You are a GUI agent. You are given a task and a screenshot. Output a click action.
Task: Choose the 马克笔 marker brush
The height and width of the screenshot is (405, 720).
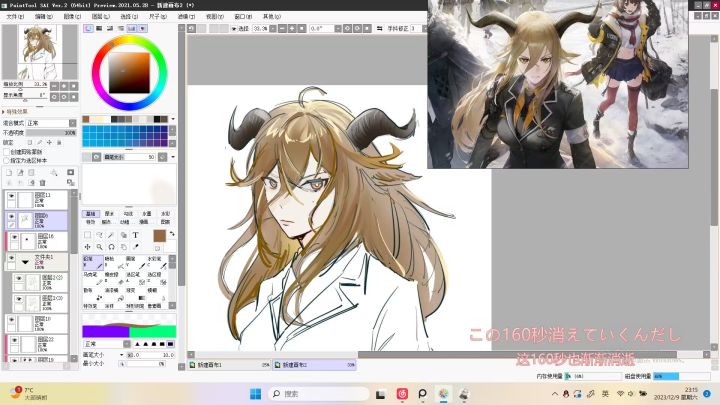pyautogui.click(x=93, y=278)
